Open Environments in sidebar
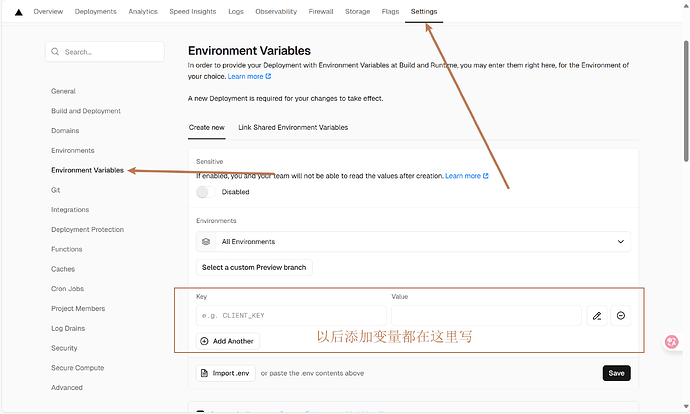690x414 pixels. (73, 151)
